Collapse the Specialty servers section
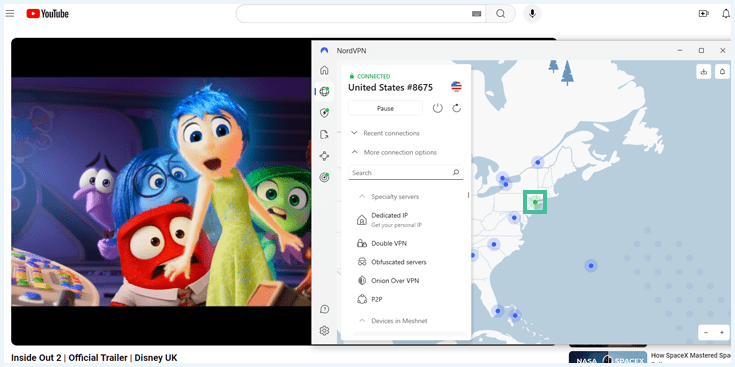 (389, 197)
